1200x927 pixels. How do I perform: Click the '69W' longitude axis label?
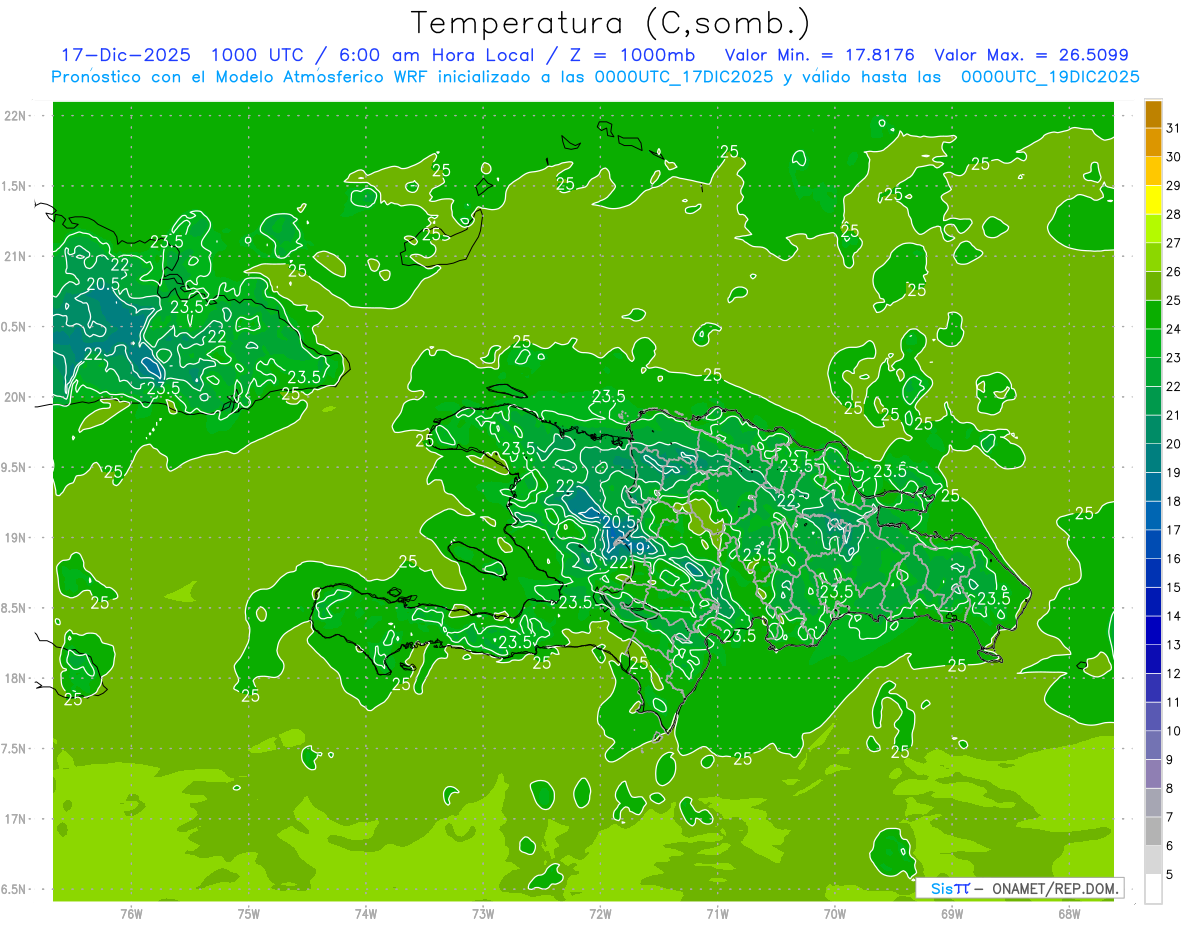[x=952, y=914]
